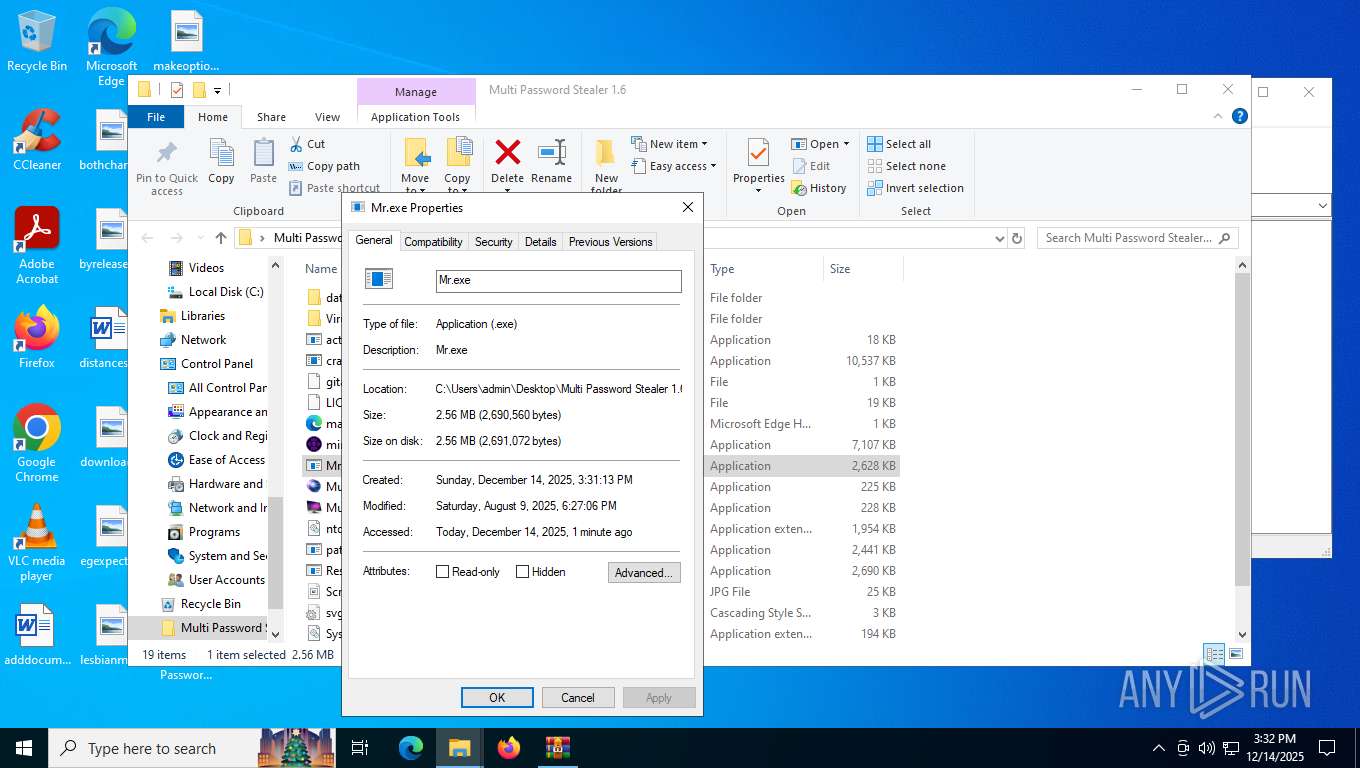Switch to the Share ribbon tab
Image resolution: width=1360 pixels, height=768 pixels.
pos(271,117)
